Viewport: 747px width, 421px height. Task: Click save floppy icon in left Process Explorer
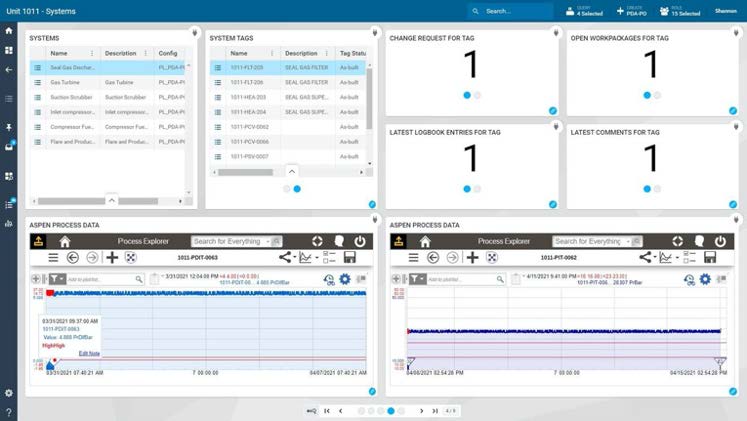pyautogui.click(x=350, y=258)
